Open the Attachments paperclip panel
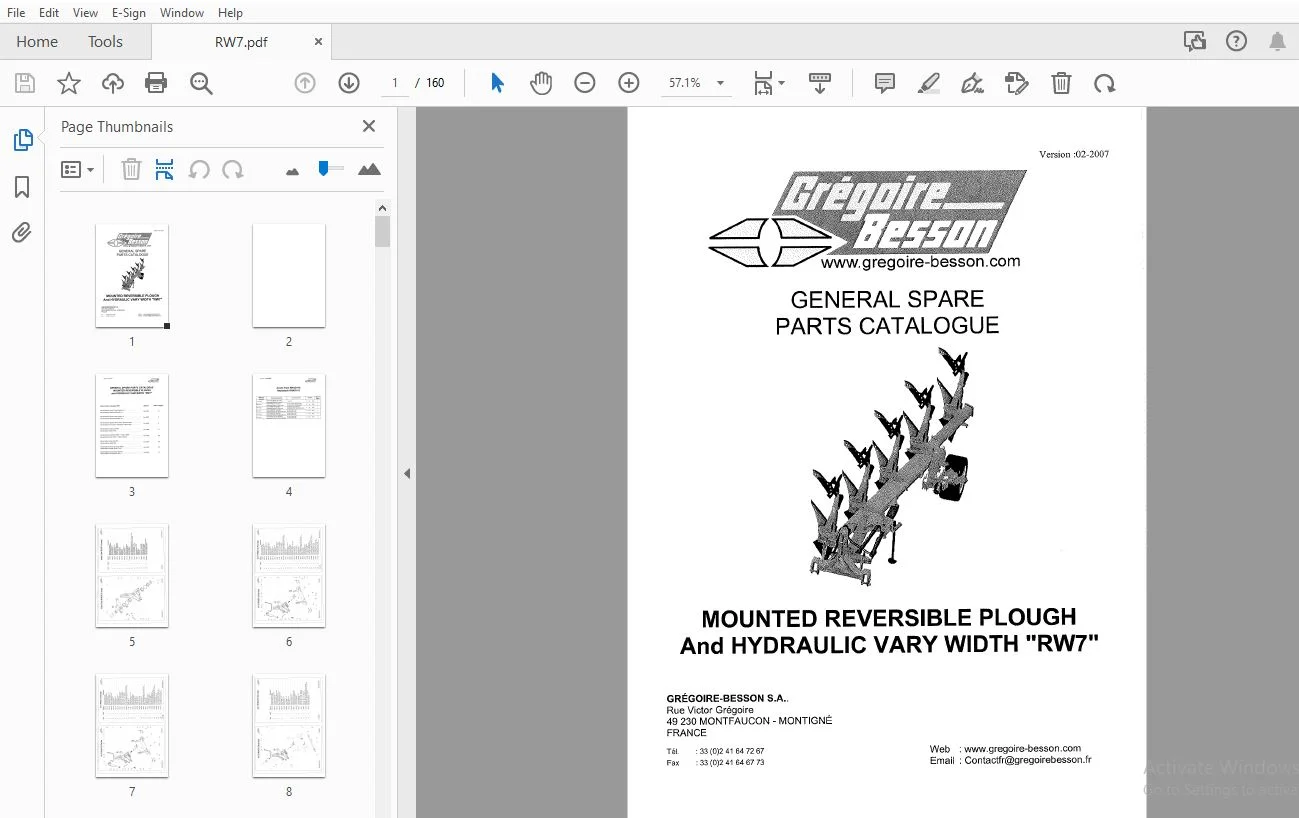This screenshot has width=1299, height=818. tap(22, 233)
